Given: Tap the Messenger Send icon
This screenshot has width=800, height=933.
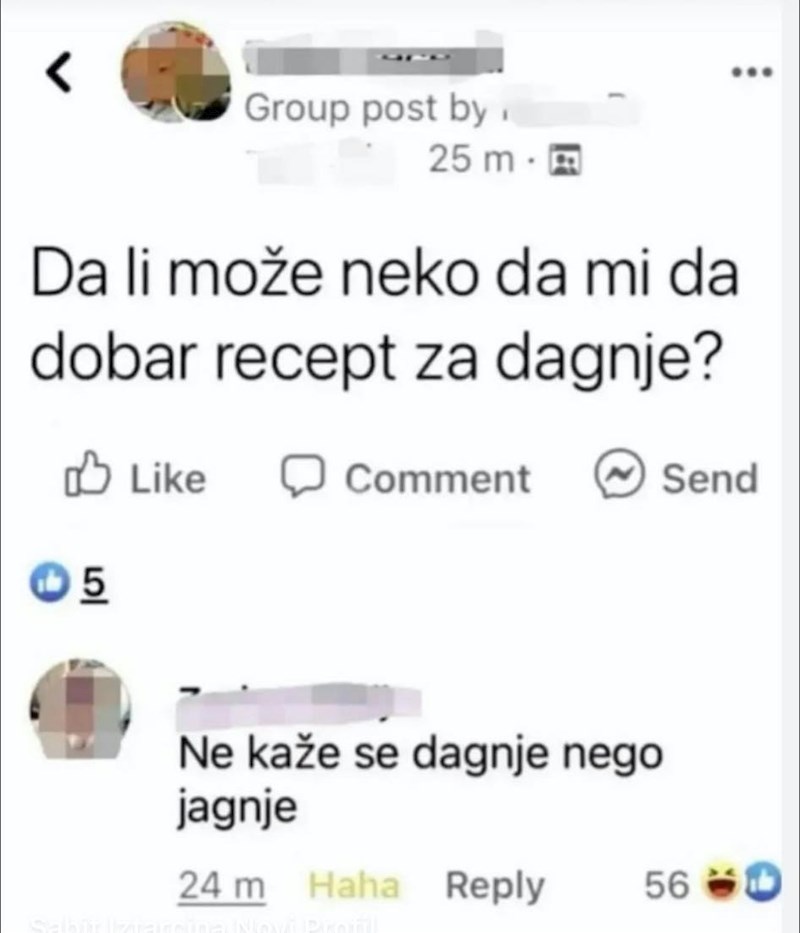Looking at the screenshot, I should coord(620,474).
